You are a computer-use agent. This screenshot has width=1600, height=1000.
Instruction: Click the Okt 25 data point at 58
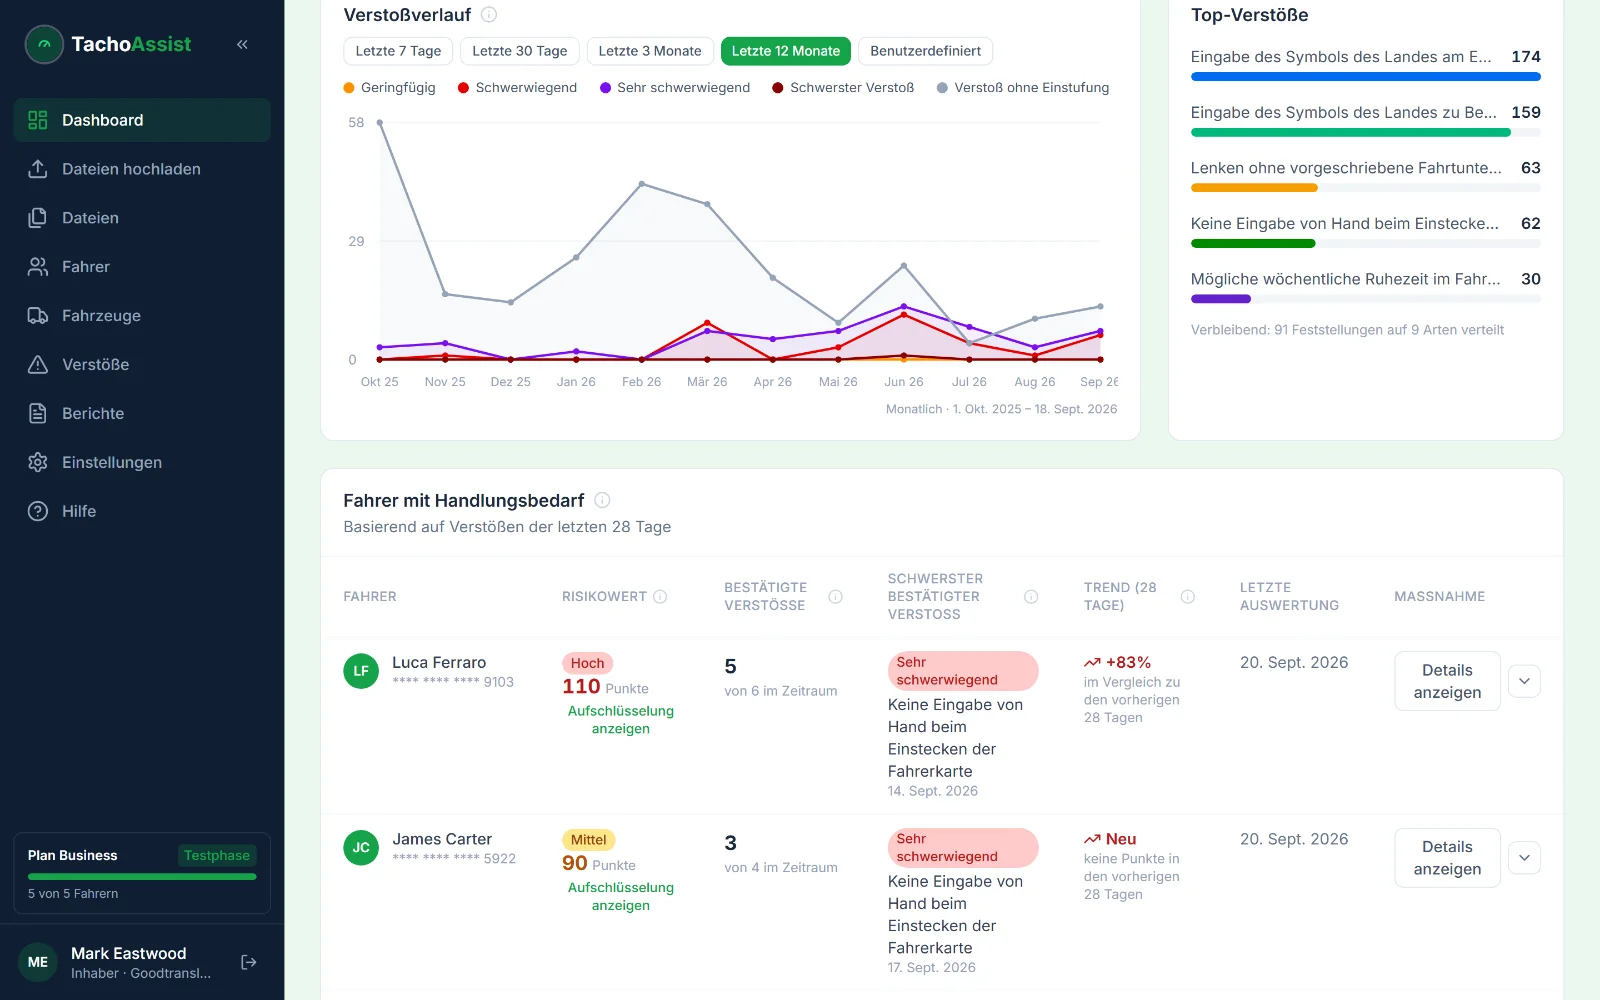[x=380, y=123]
